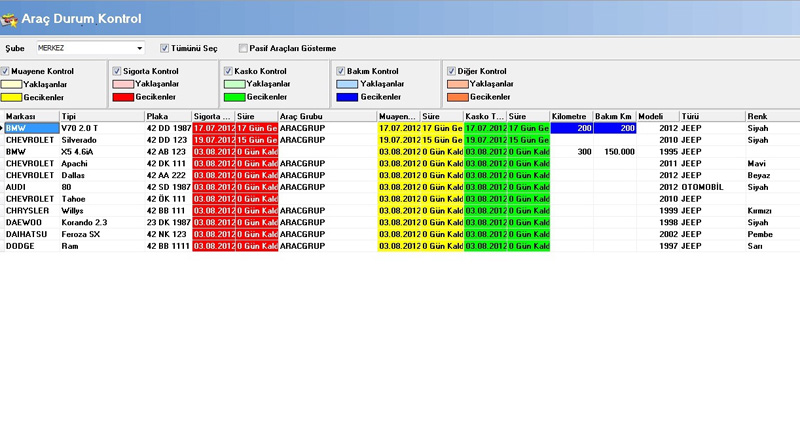
Task: Click Kasko Yaklaşanlar light green swatch
Action: [235, 84]
